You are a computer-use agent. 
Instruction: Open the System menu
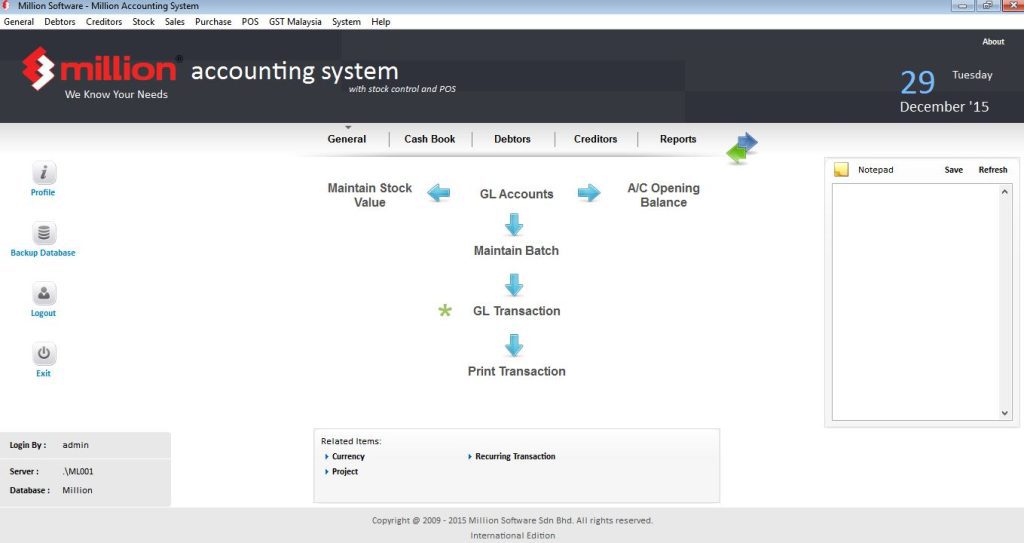pos(346,22)
